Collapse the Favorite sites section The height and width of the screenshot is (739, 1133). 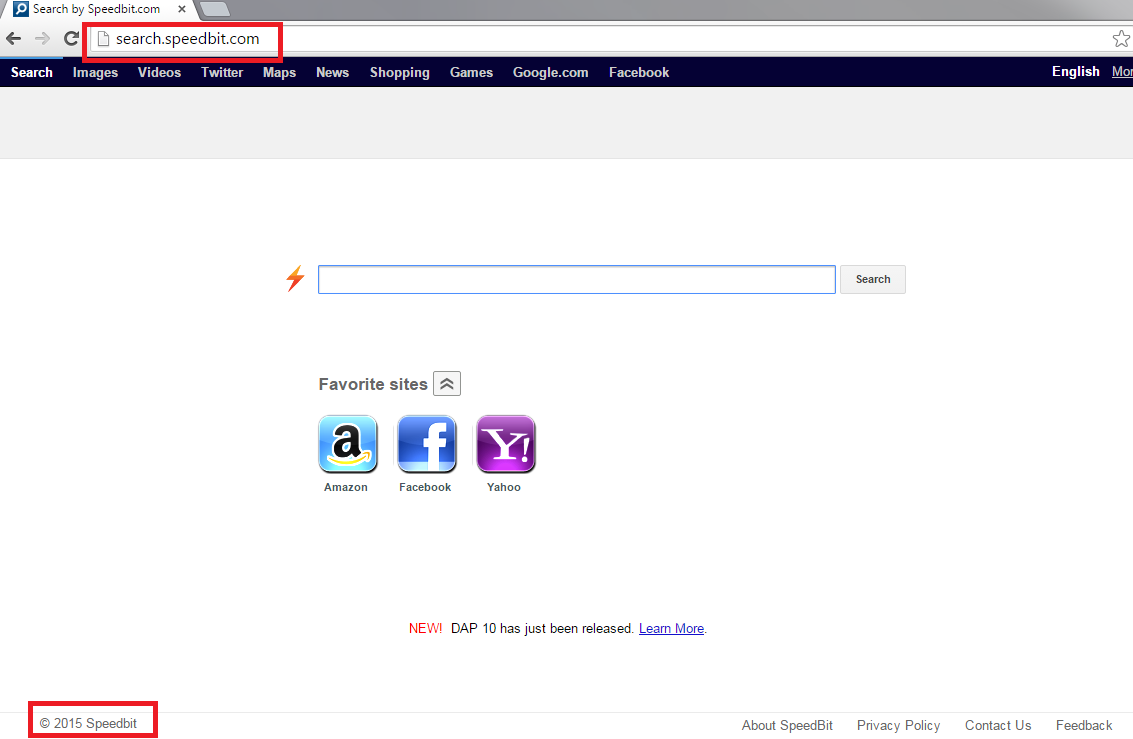(447, 384)
